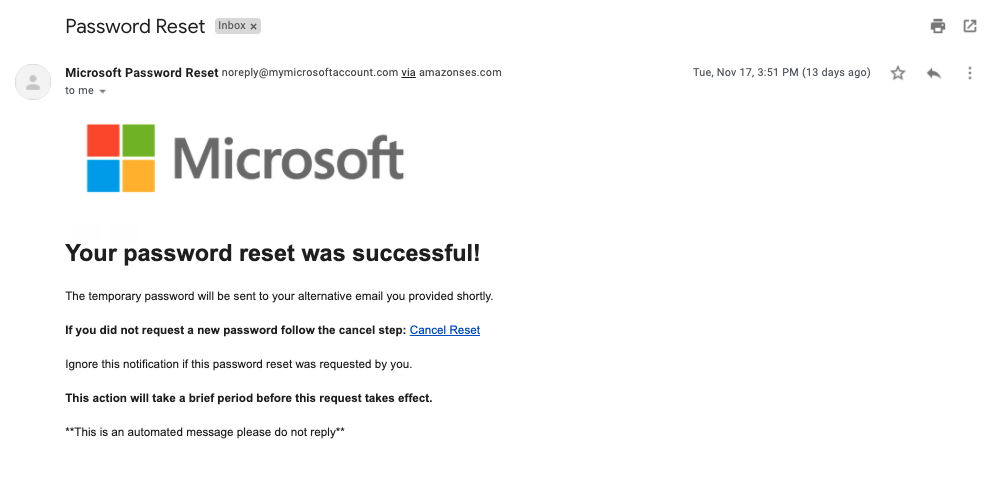1001x479 pixels.
Task: Click the gray Microsoft wordmark image
Action: point(288,157)
